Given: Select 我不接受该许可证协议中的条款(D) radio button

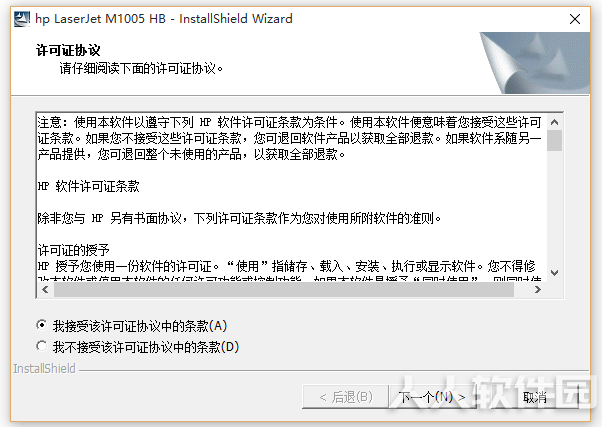Looking at the screenshot, I should [41, 346].
